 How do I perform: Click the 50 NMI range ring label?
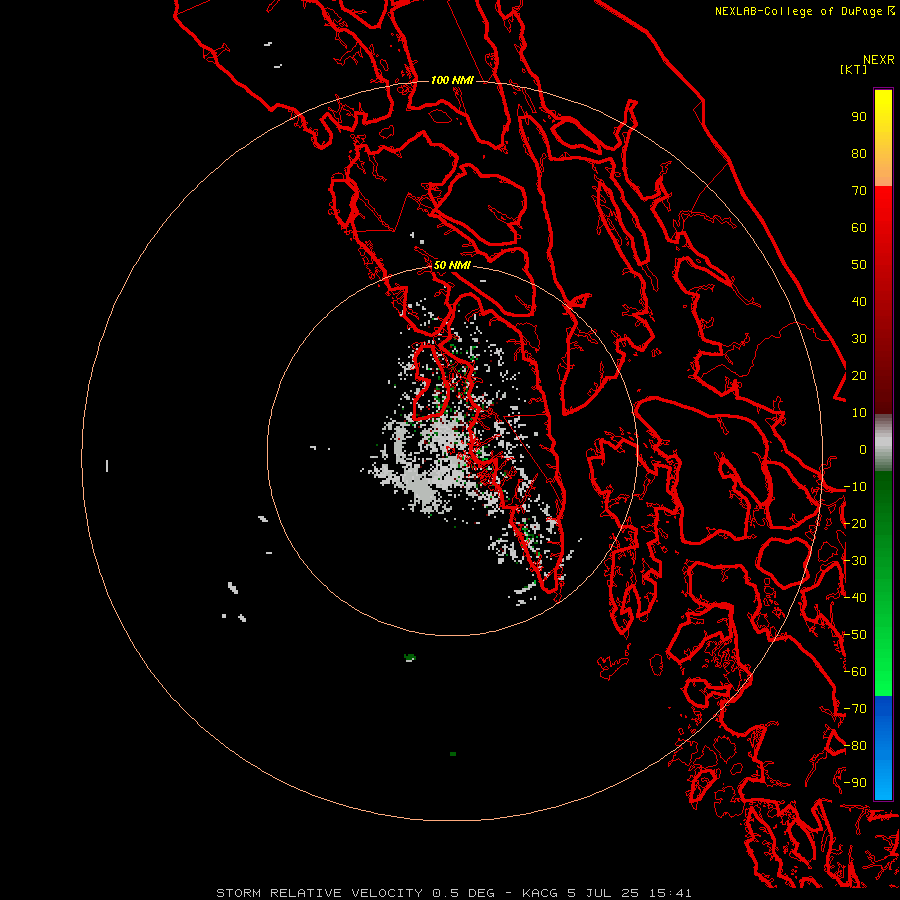pyautogui.click(x=452, y=265)
